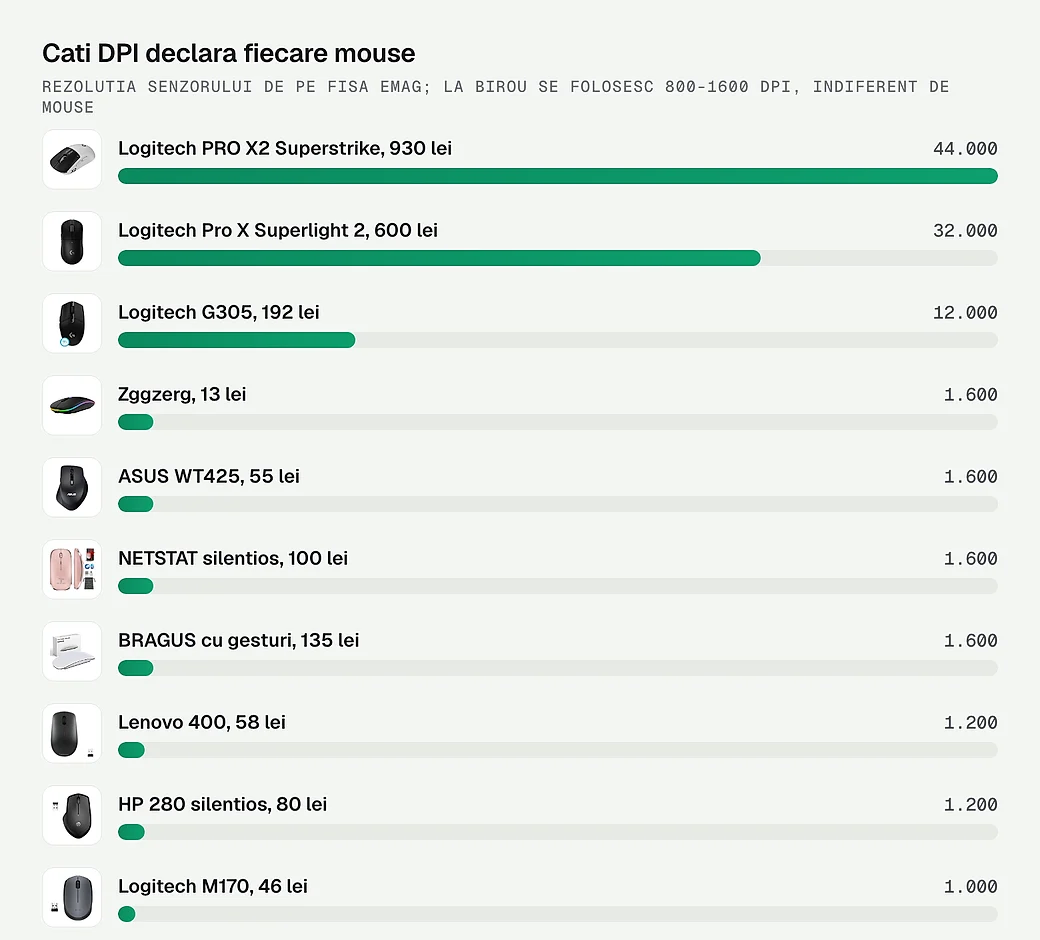Screen dimensions: 1040x940
Task: Select the label 'ASUS WT425, 55 lei'
Action: coord(209,476)
